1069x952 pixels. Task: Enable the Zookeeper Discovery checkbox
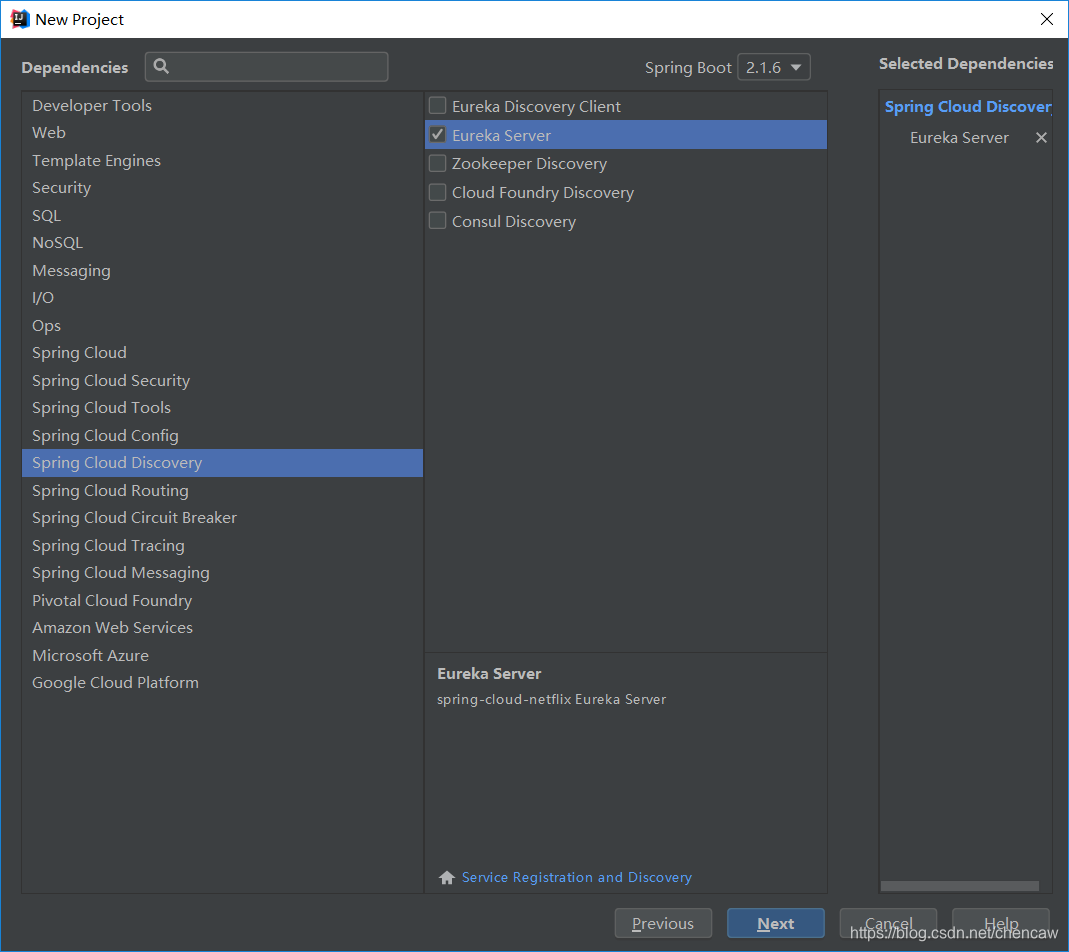pyautogui.click(x=438, y=163)
